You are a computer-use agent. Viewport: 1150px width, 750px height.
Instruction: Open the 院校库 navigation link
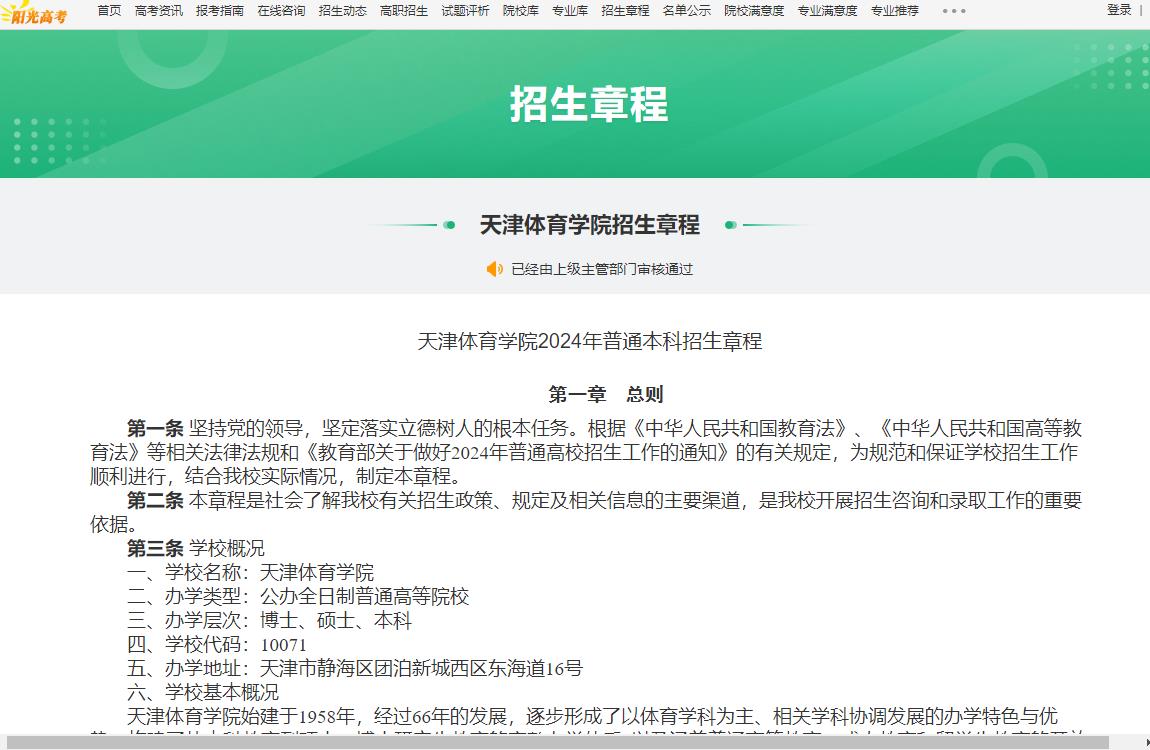(521, 10)
